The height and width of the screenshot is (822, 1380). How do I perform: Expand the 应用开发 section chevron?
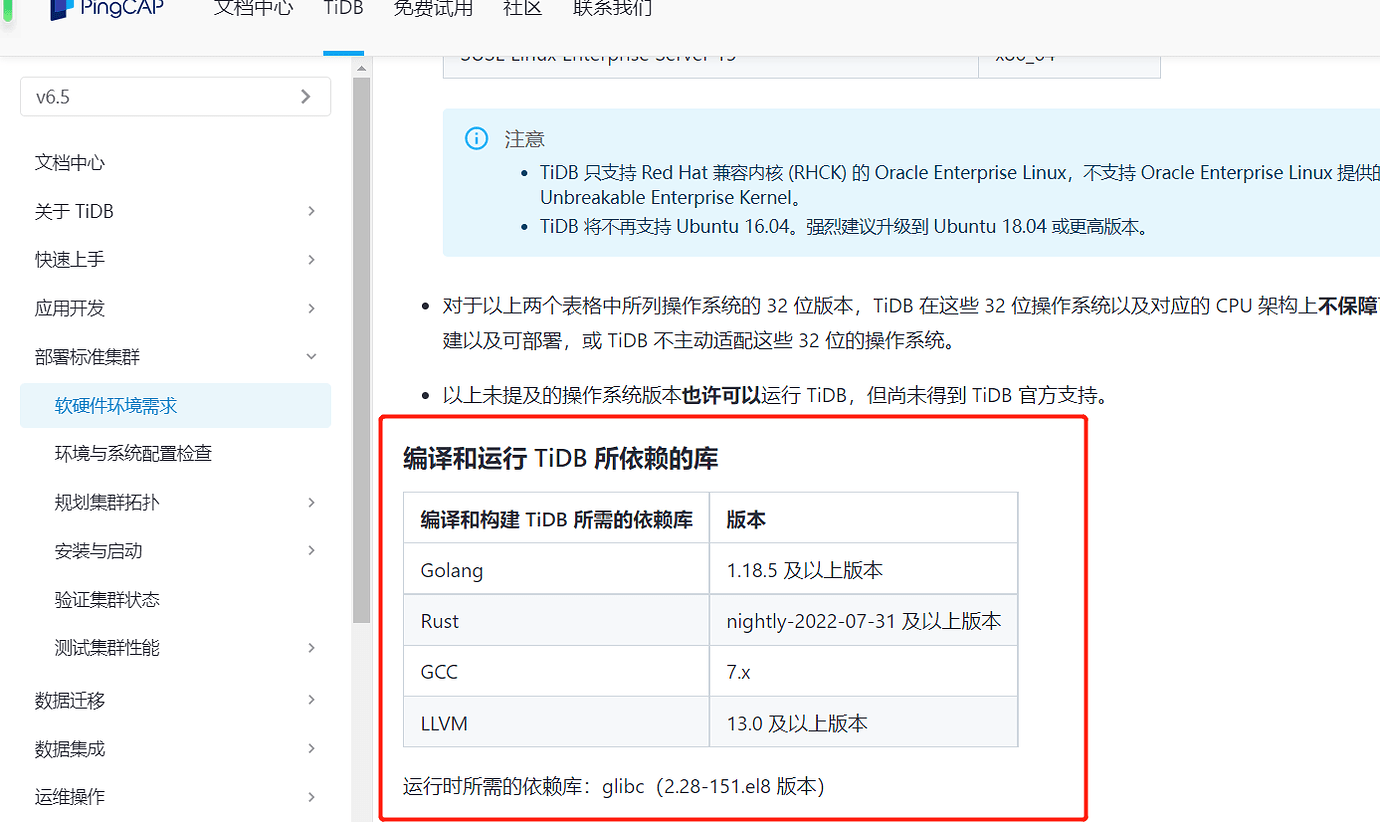[x=311, y=308]
